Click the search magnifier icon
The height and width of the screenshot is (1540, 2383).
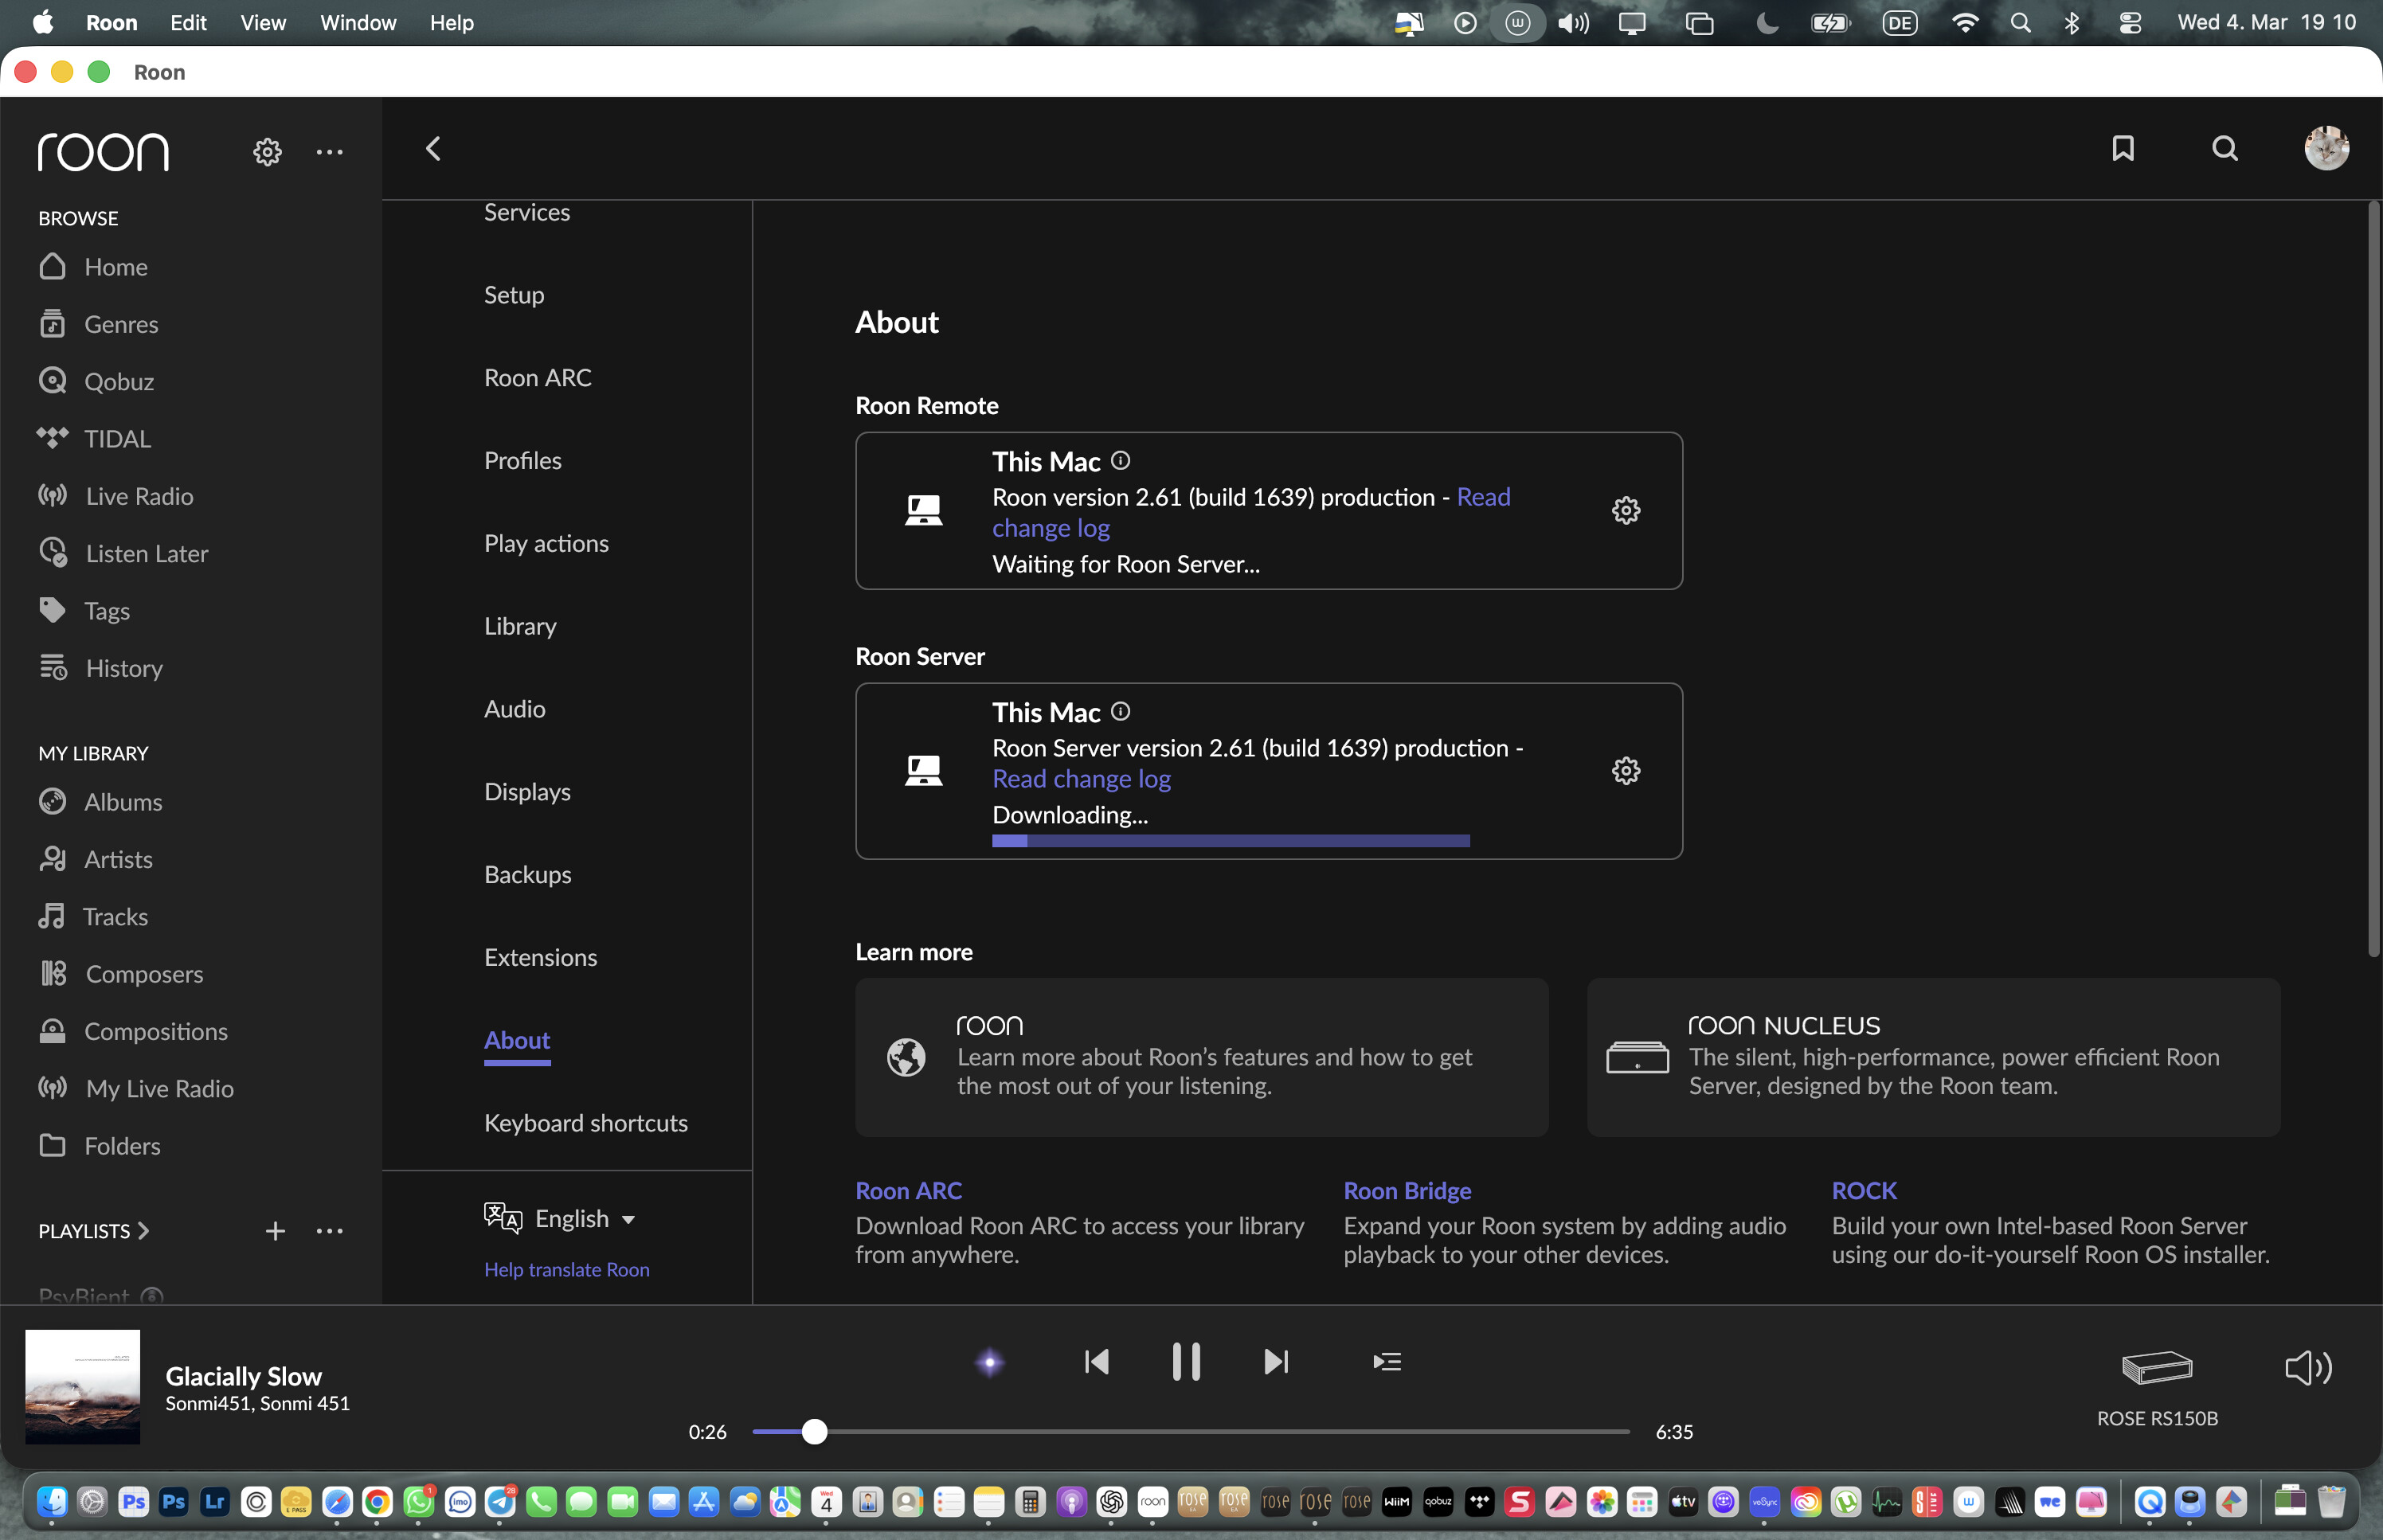[2224, 149]
